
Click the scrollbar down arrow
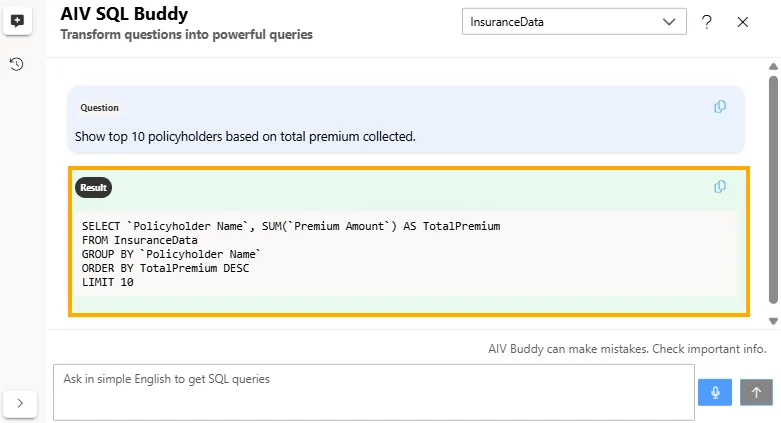click(773, 321)
